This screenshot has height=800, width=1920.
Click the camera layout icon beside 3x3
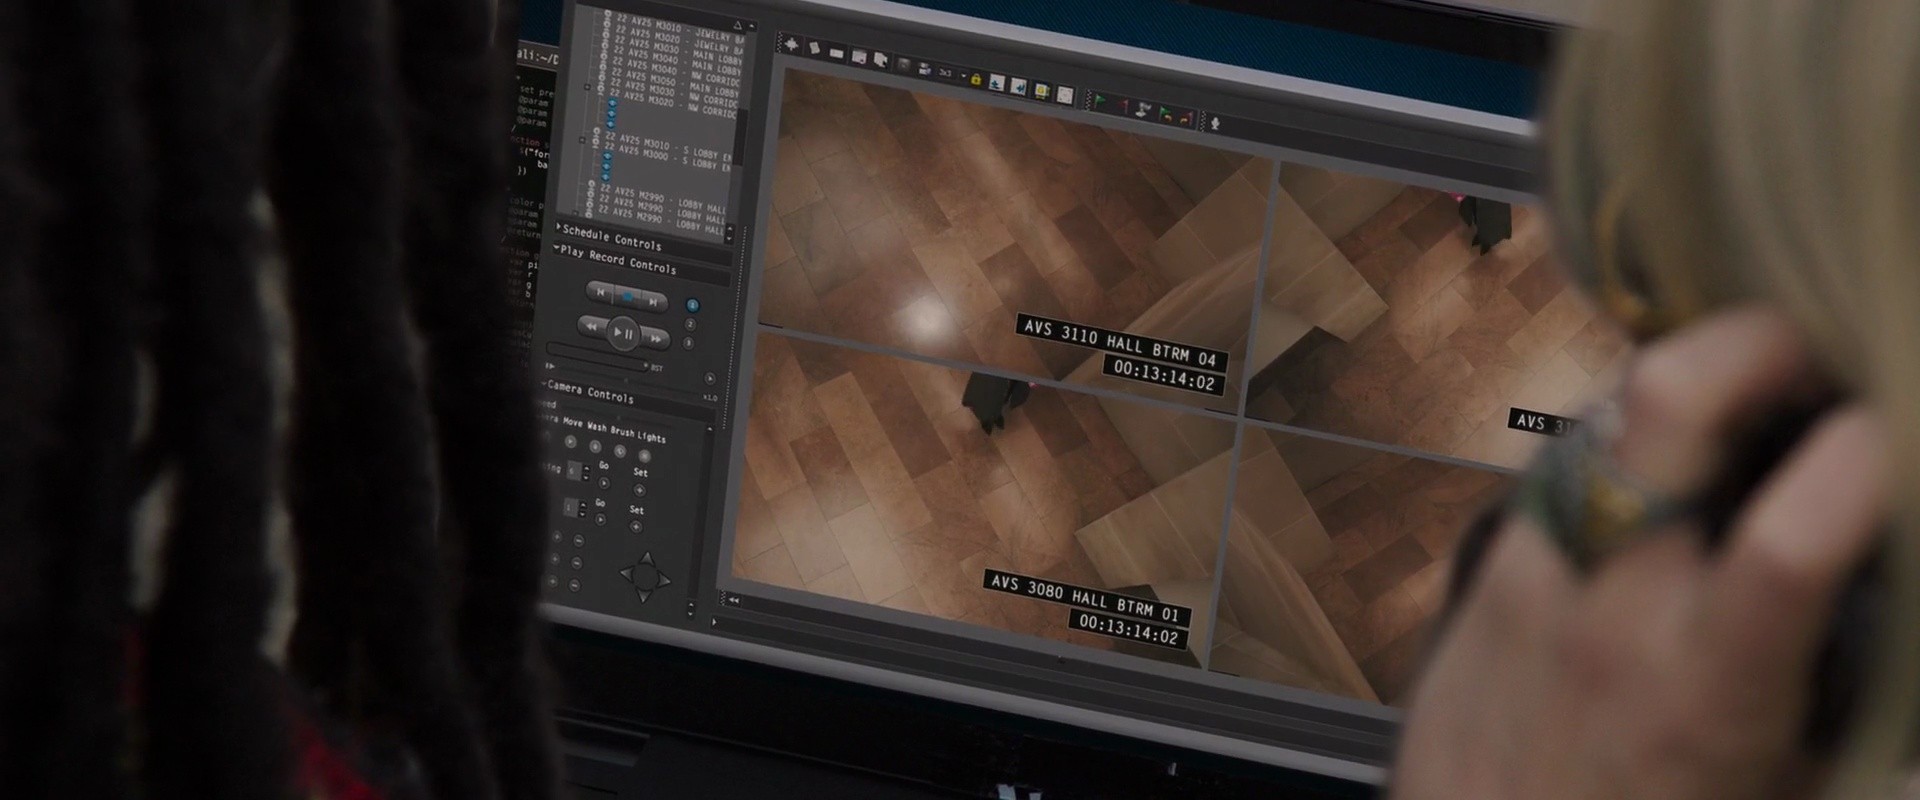tap(925, 69)
